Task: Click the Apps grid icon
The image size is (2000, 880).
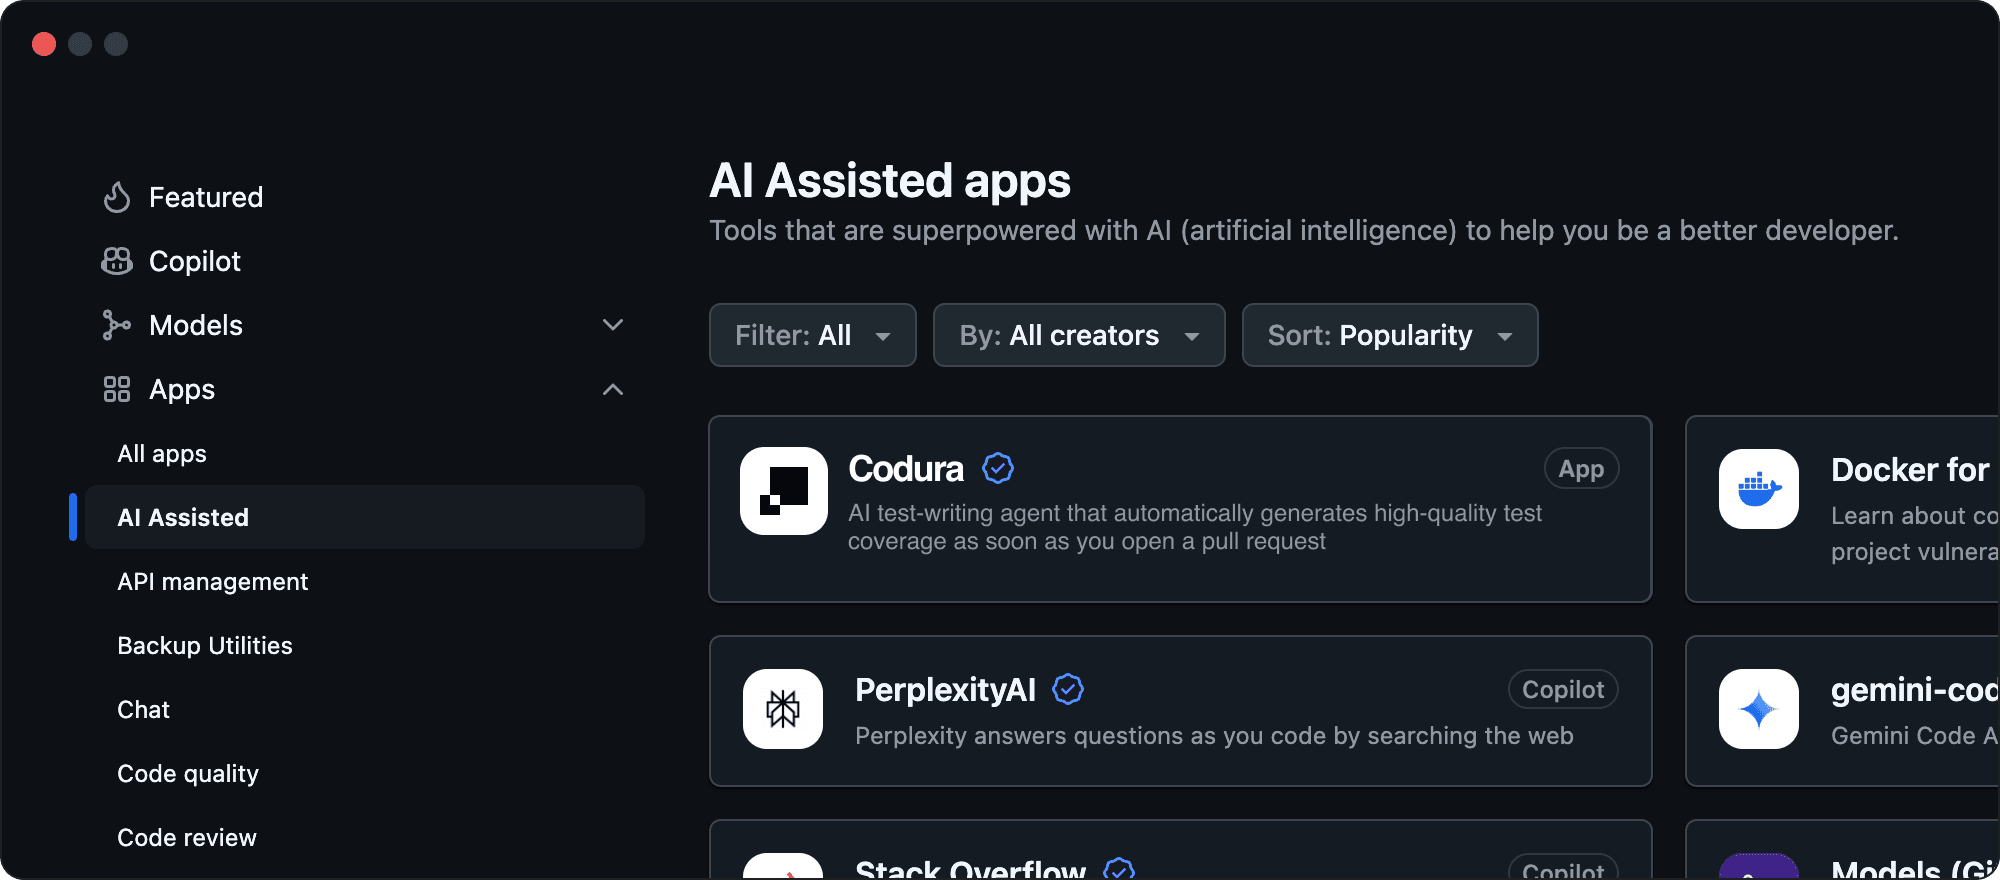Action: [x=117, y=389]
